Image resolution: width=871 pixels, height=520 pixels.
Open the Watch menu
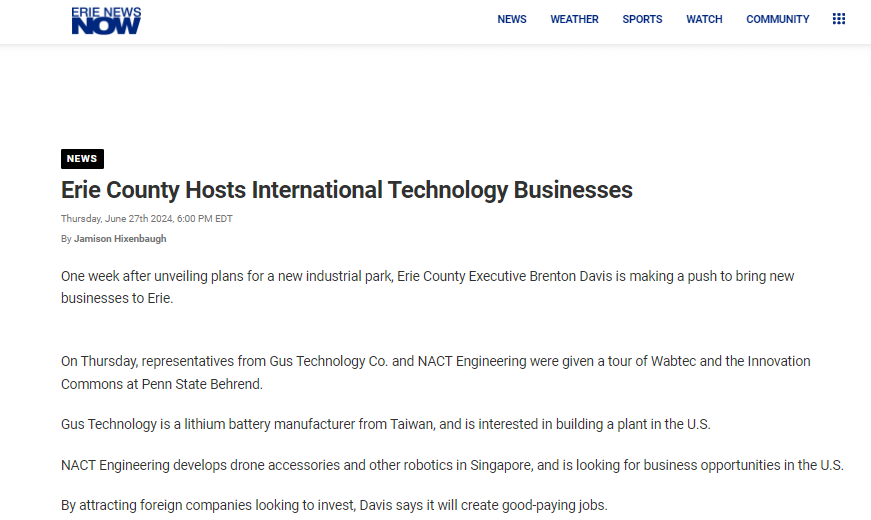pos(704,19)
